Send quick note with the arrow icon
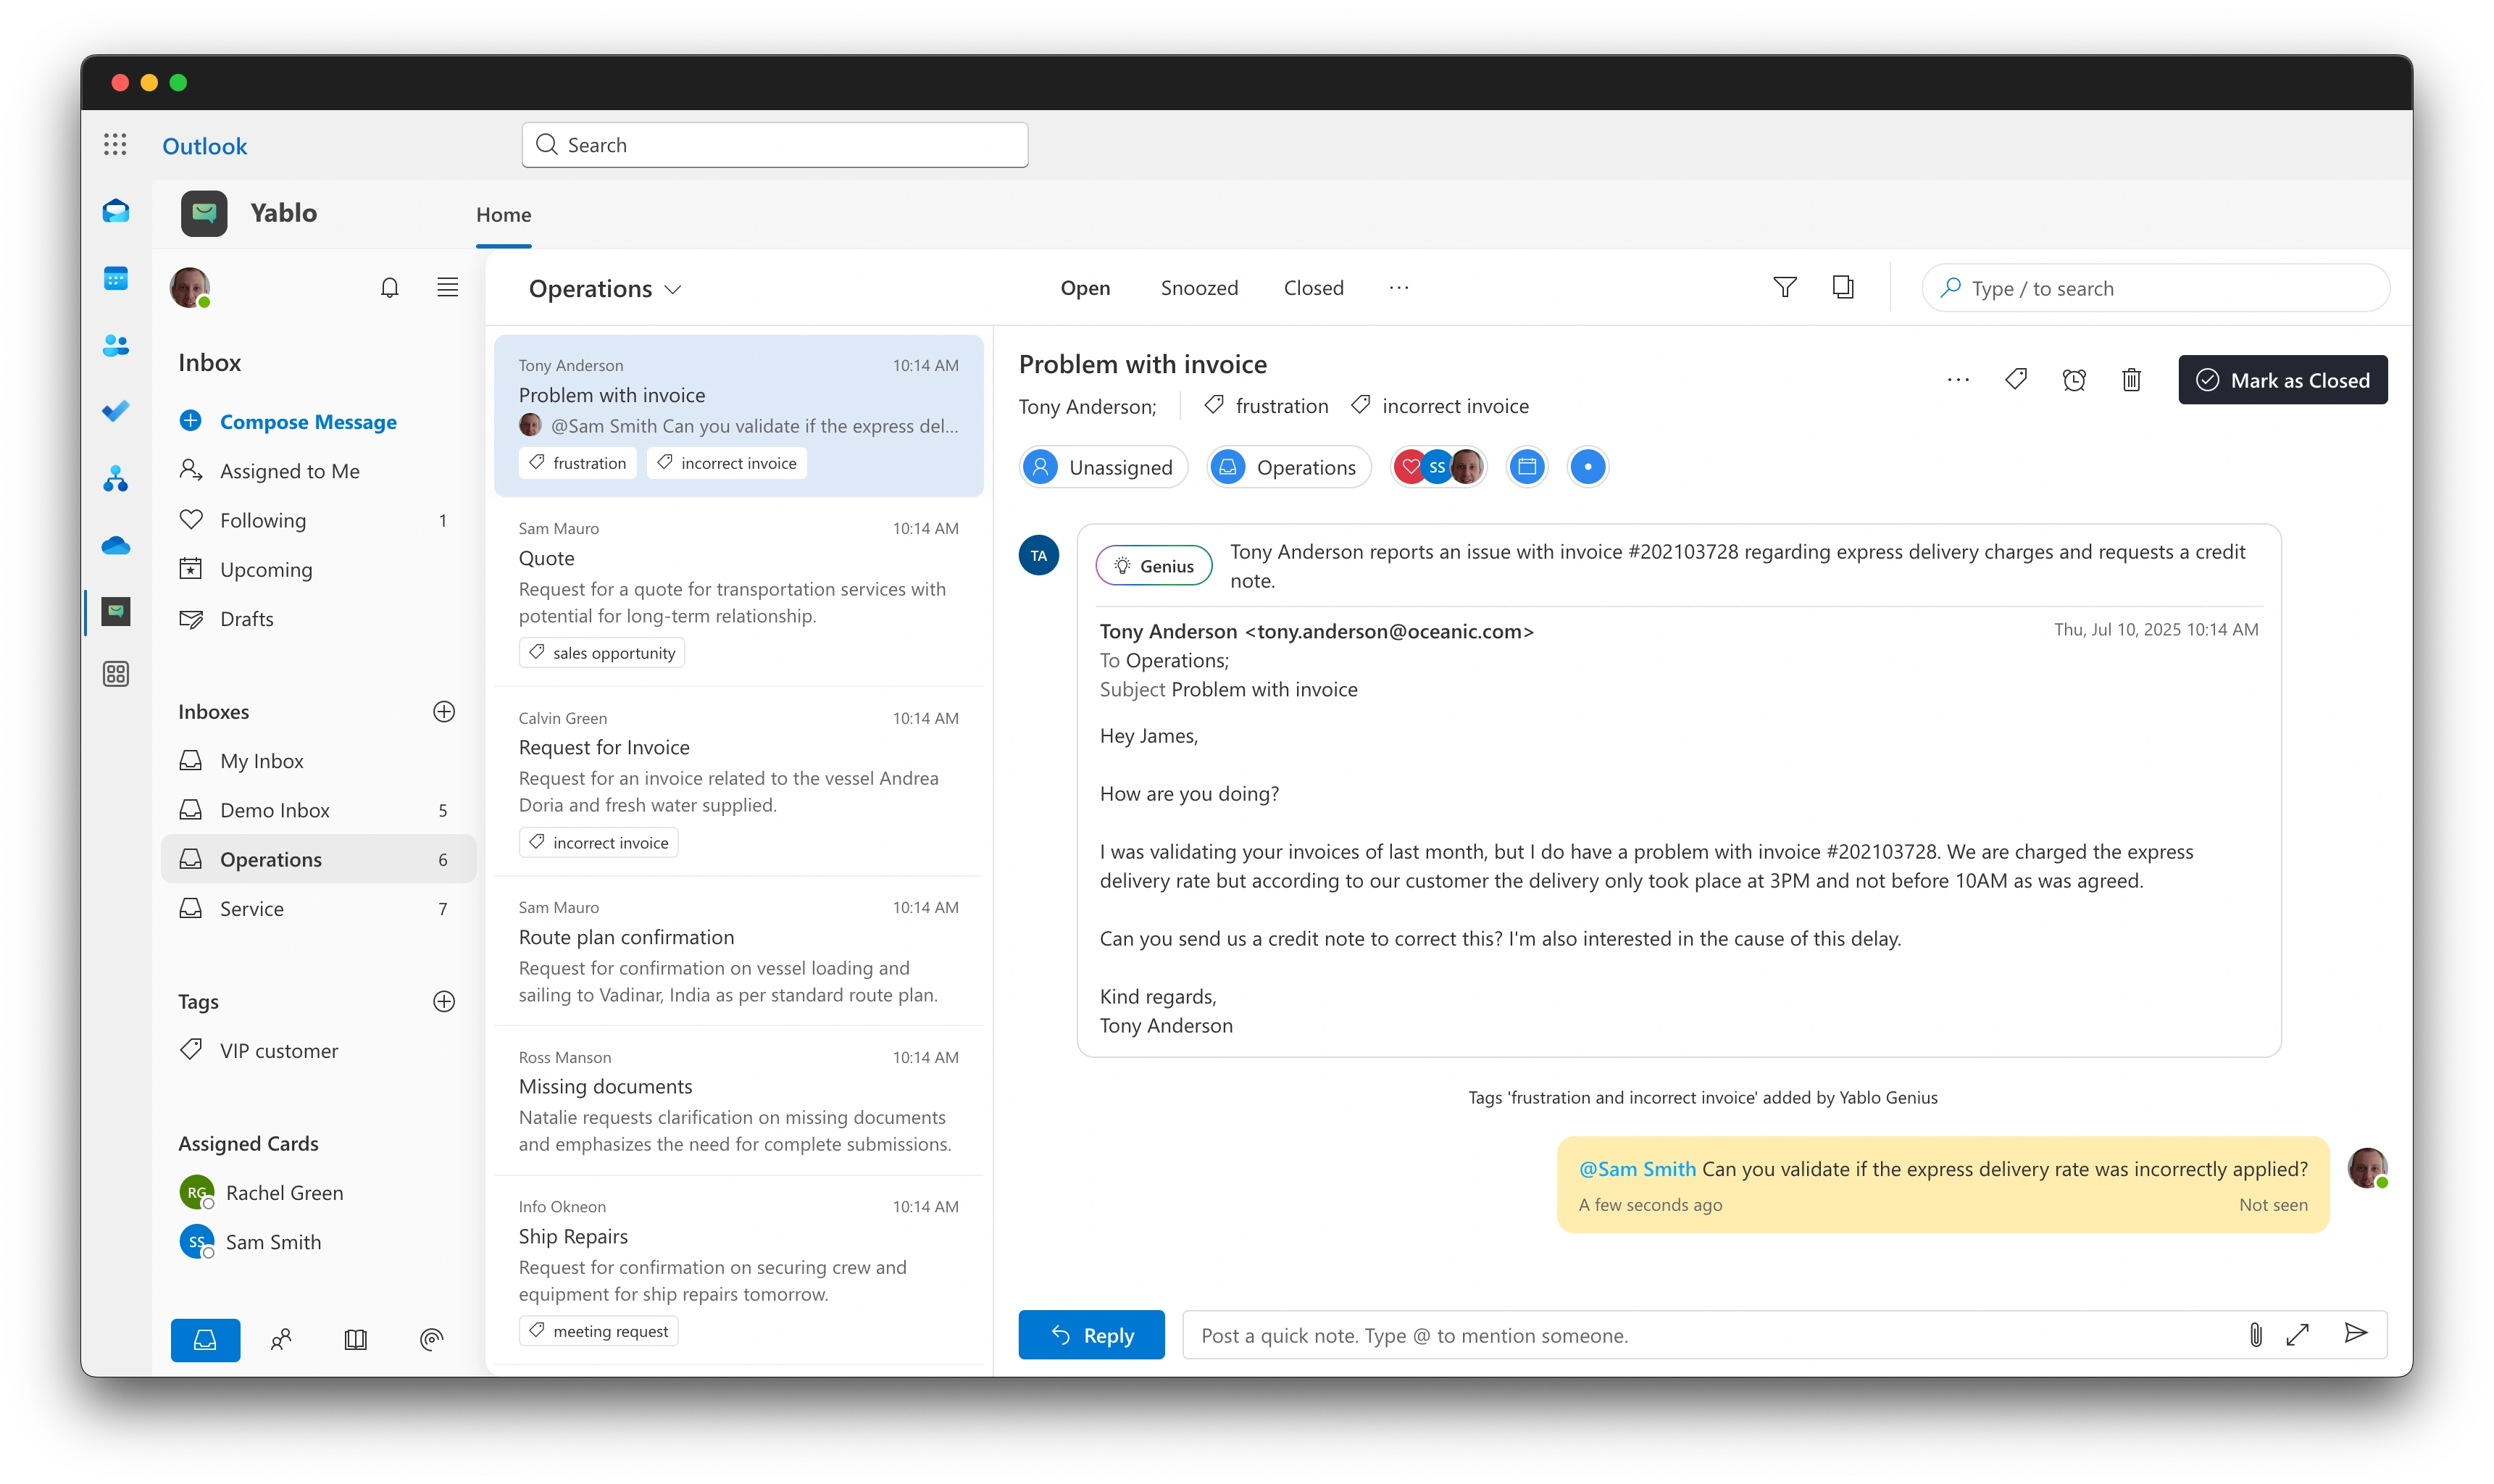 (x=2355, y=1333)
